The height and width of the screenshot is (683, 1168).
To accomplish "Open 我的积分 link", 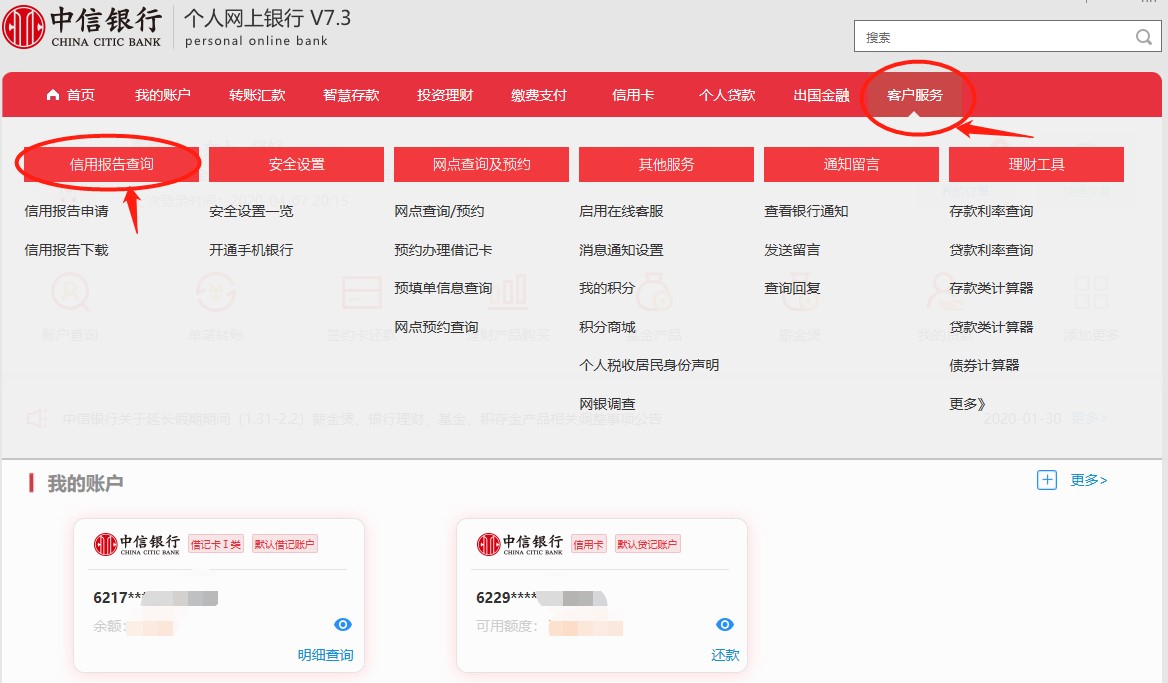I will (x=607, y=288).
